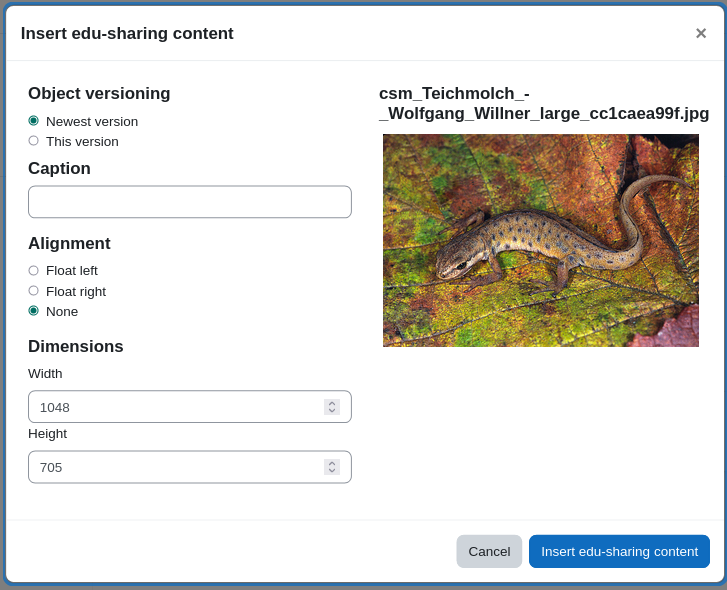Screen dimensions: 727x590
Task: Select None alignment option
Action: point(33,311)
